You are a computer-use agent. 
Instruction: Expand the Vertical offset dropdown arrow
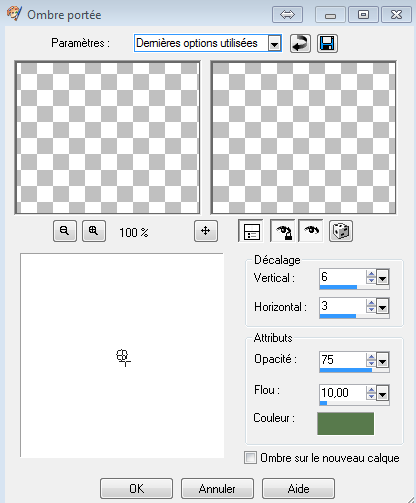tap(383, 277)
